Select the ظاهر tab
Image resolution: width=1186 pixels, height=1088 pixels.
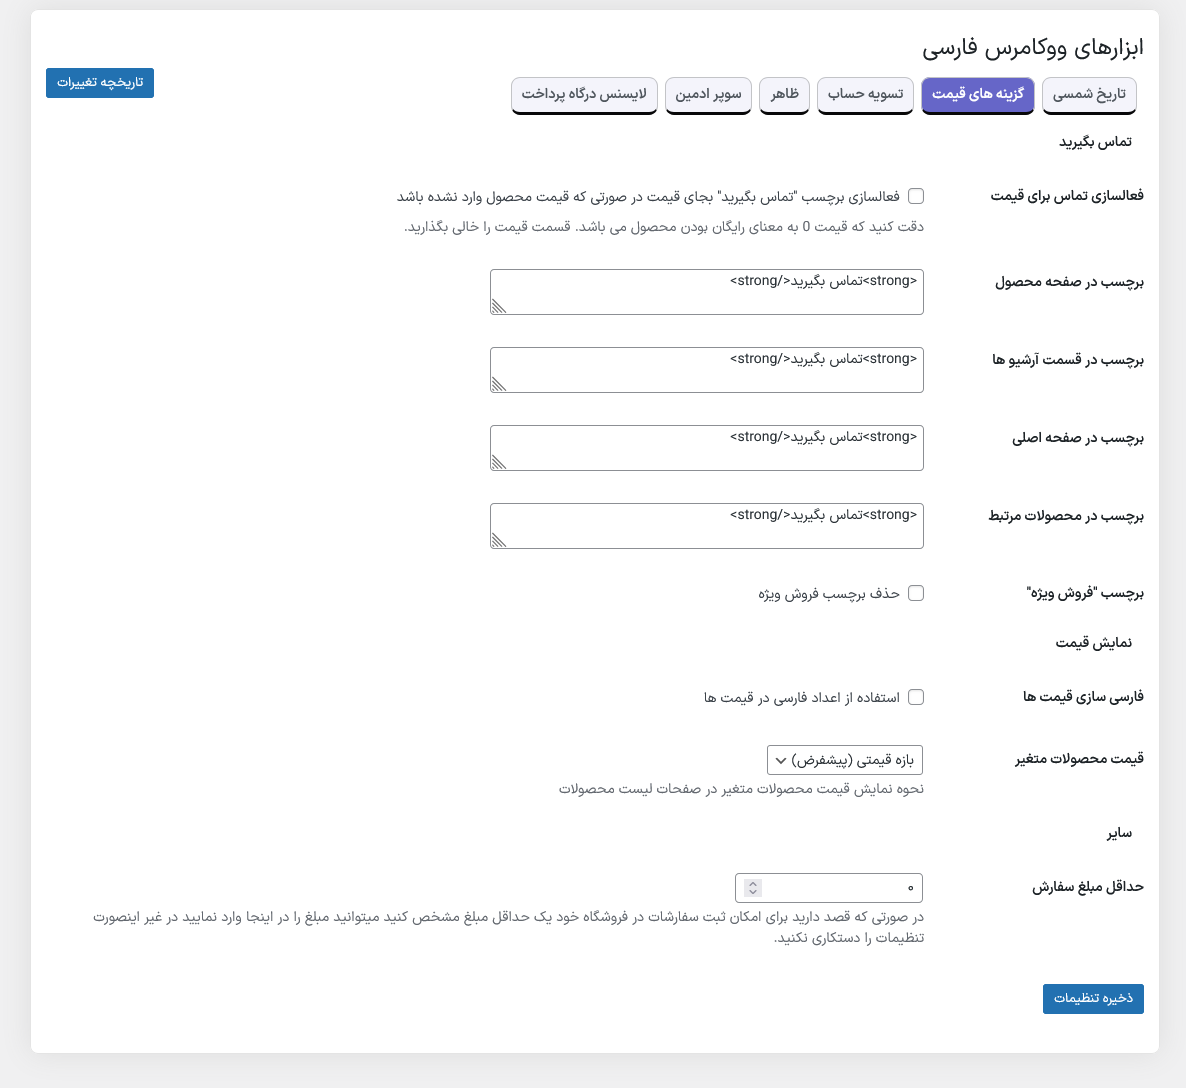(784, 95)
